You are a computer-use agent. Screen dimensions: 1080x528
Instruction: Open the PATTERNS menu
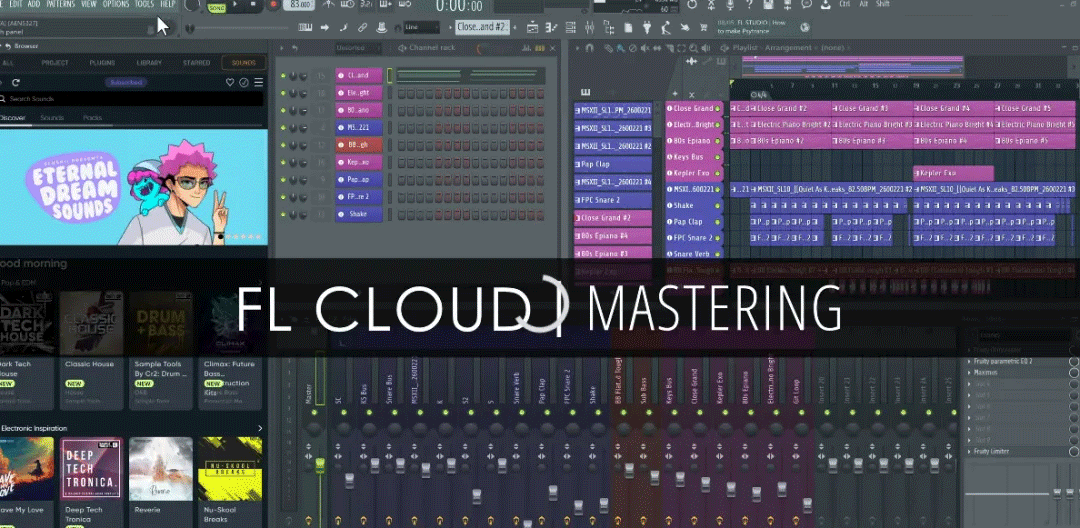pos(60,4)
